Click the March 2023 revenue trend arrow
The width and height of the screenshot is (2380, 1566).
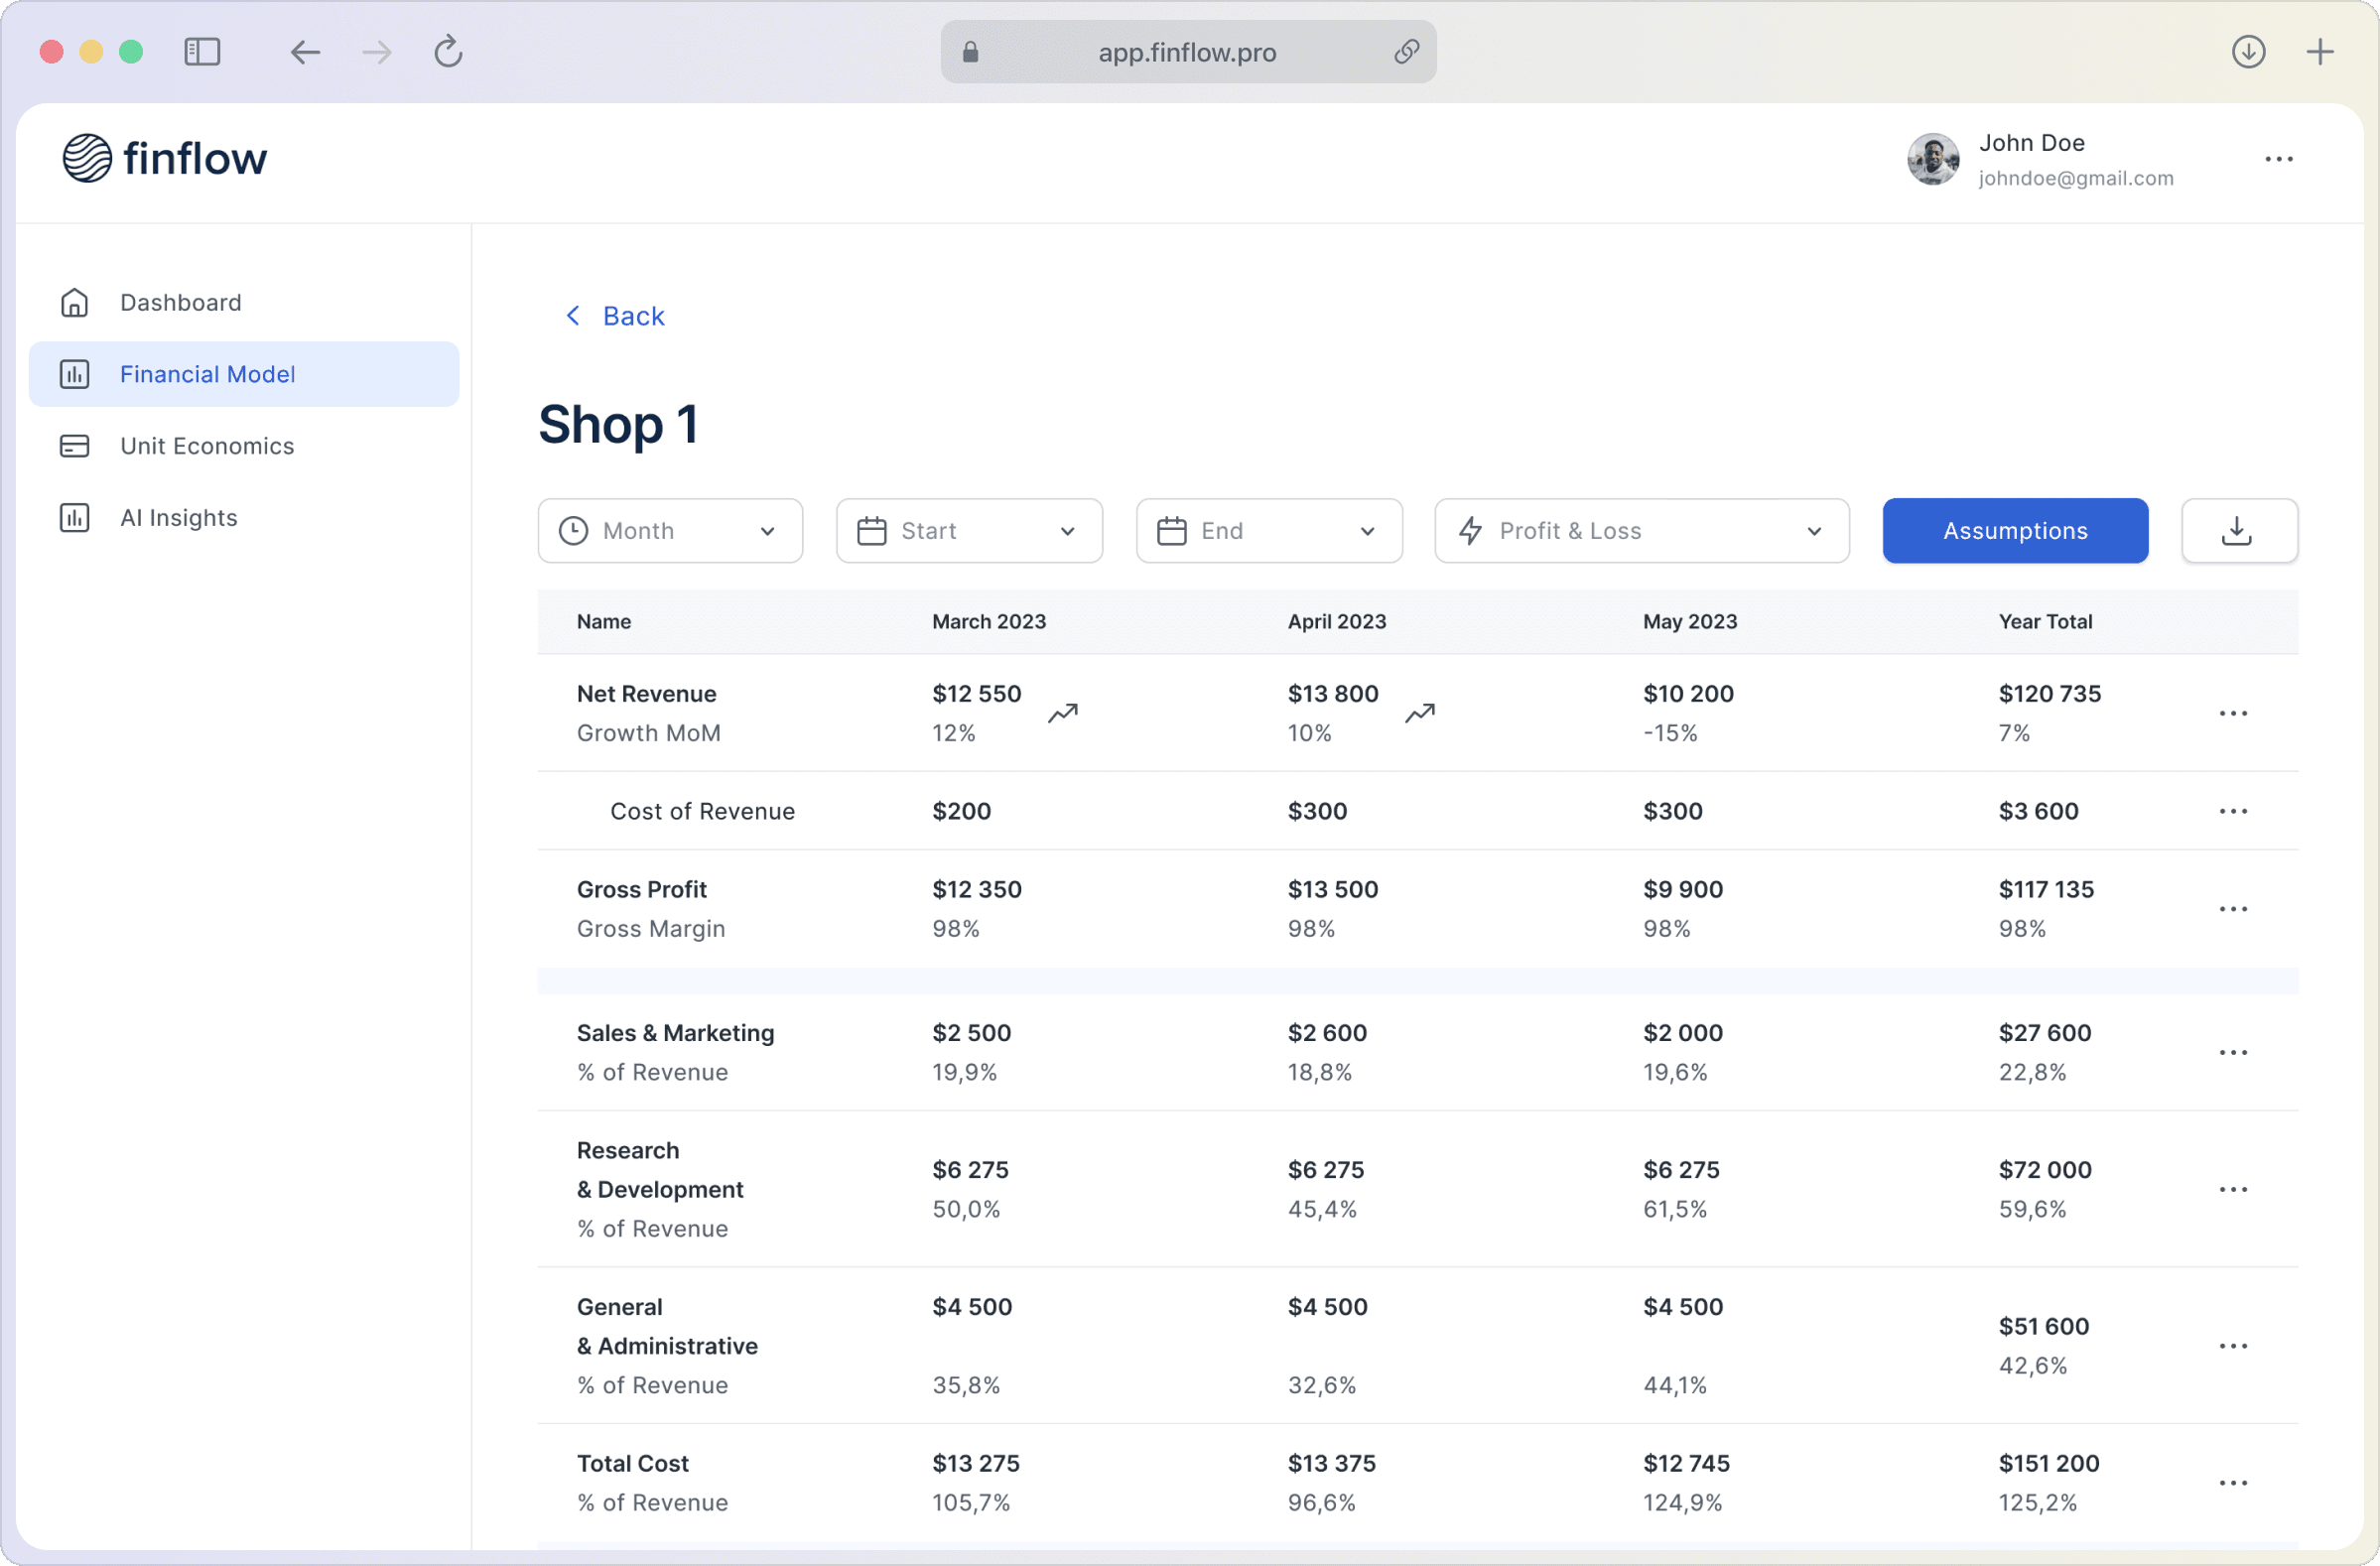point(1062,713)
